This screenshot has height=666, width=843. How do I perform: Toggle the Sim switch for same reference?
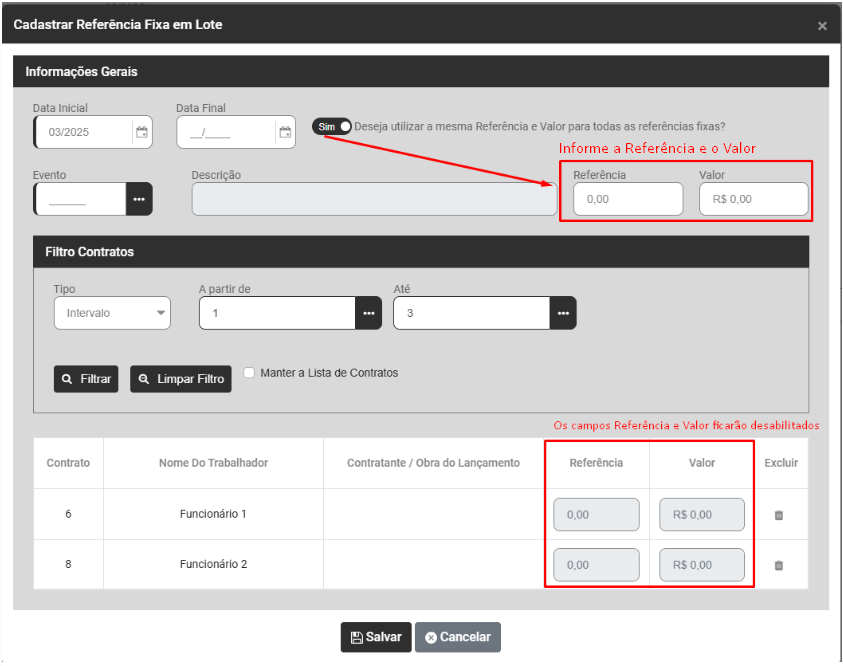(x=332, y=127)
